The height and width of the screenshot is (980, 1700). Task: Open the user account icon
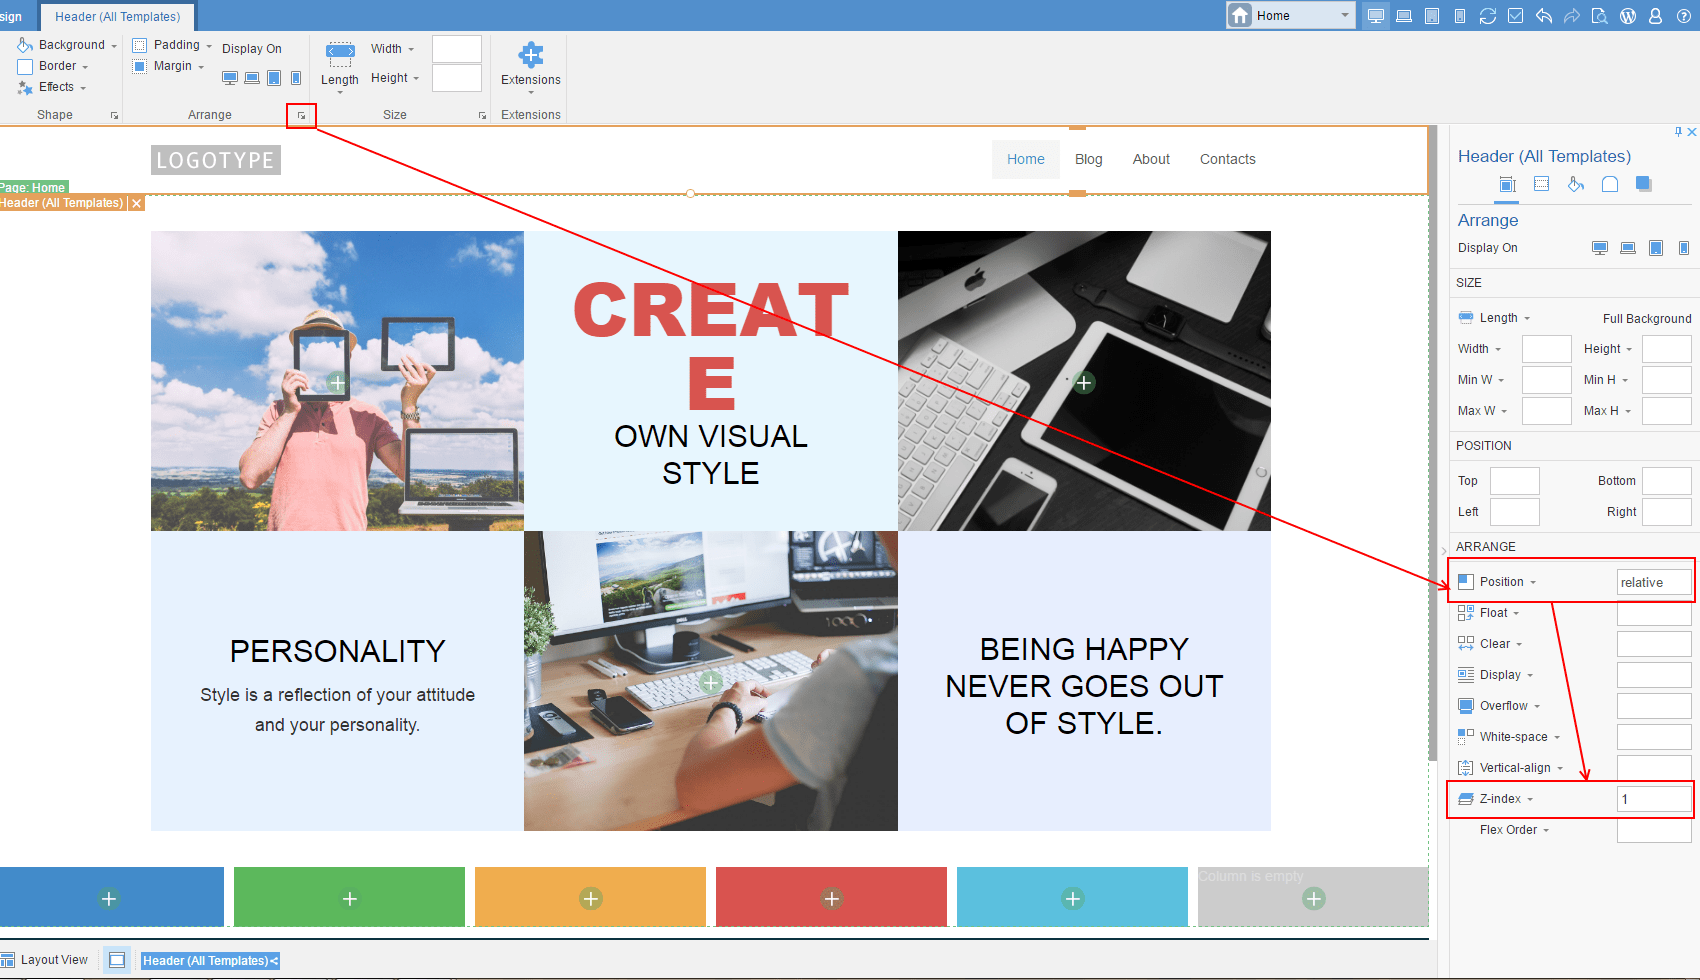click(x=1656, y=16)
